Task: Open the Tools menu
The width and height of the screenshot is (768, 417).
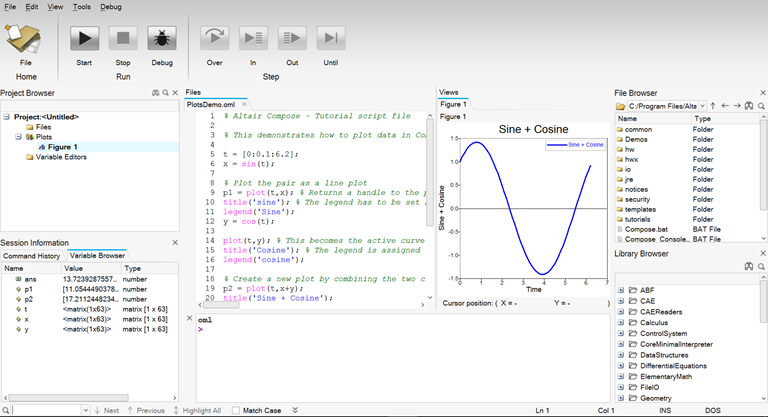Action: (x=82, y=7)
